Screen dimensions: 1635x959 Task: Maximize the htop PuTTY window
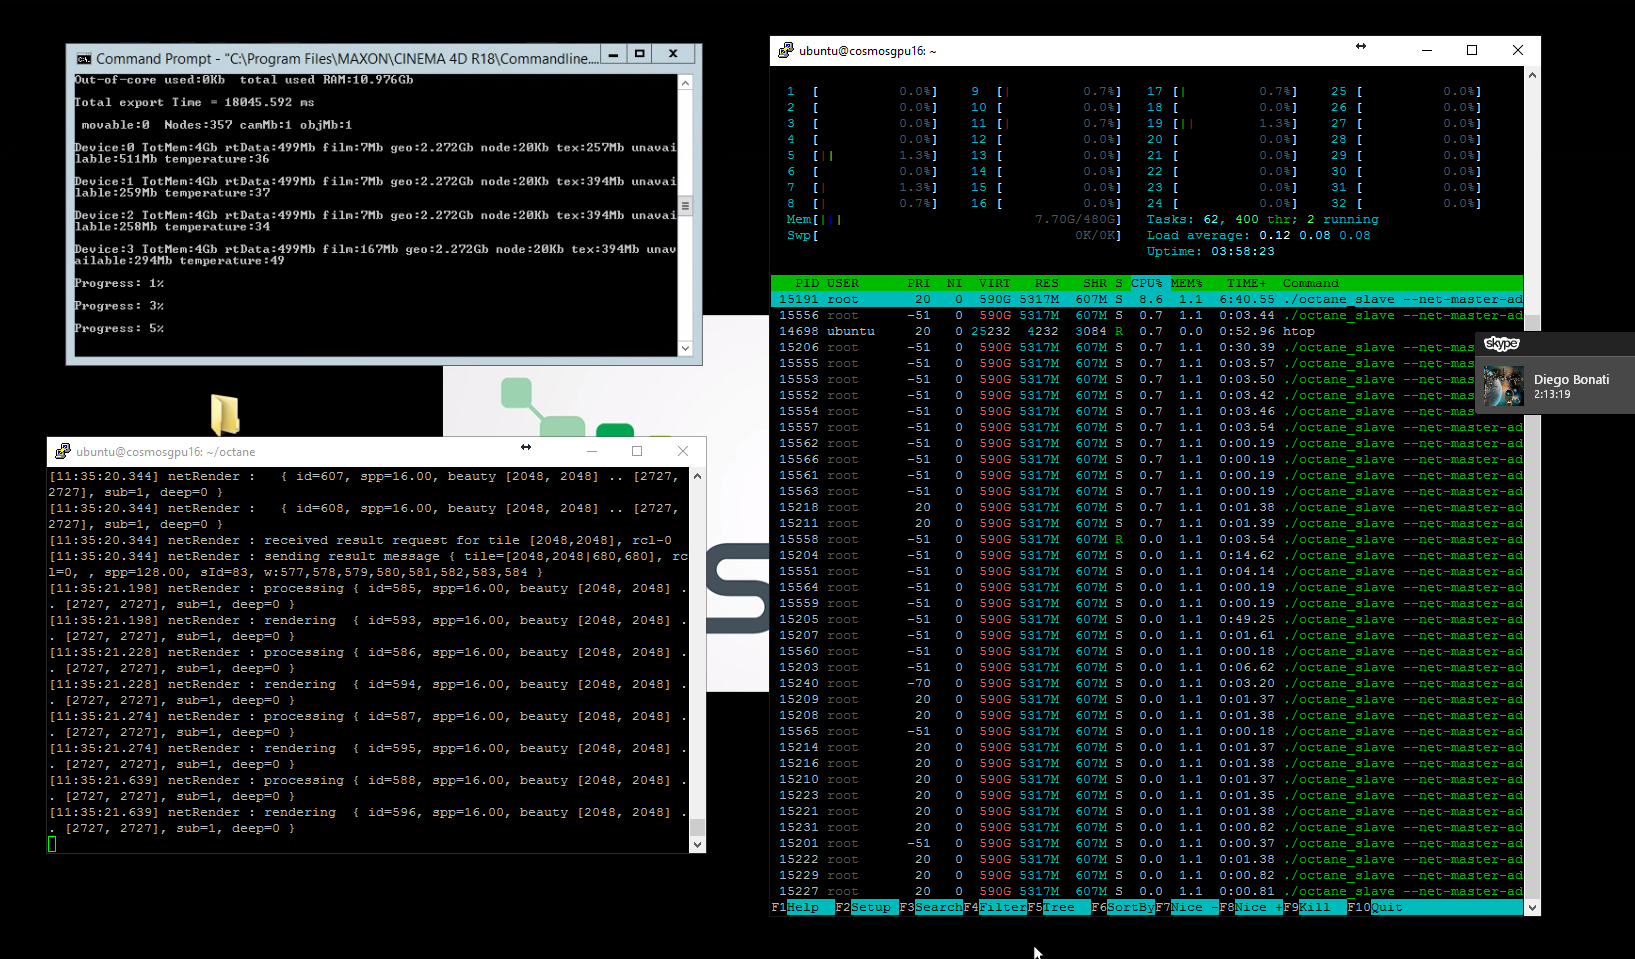point(1472,50)
